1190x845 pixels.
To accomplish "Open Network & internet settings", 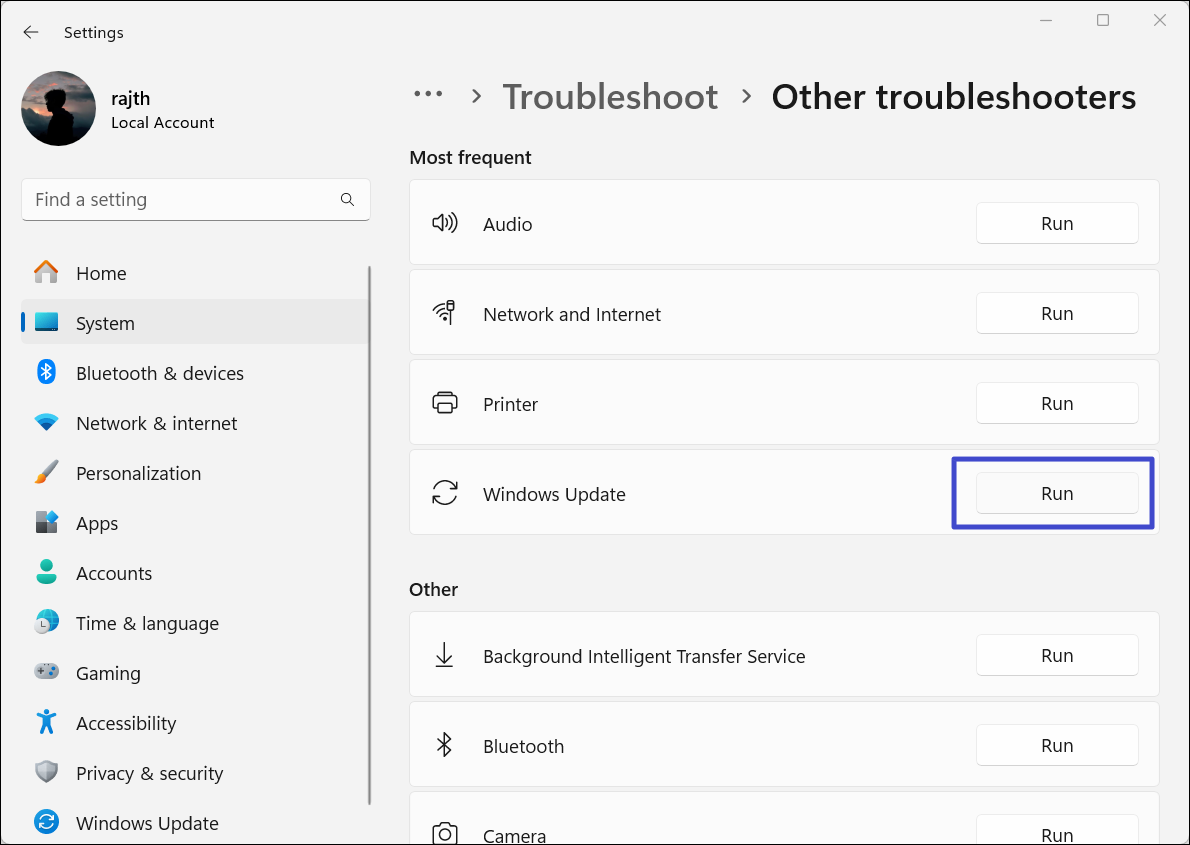I will click(156, 423).
